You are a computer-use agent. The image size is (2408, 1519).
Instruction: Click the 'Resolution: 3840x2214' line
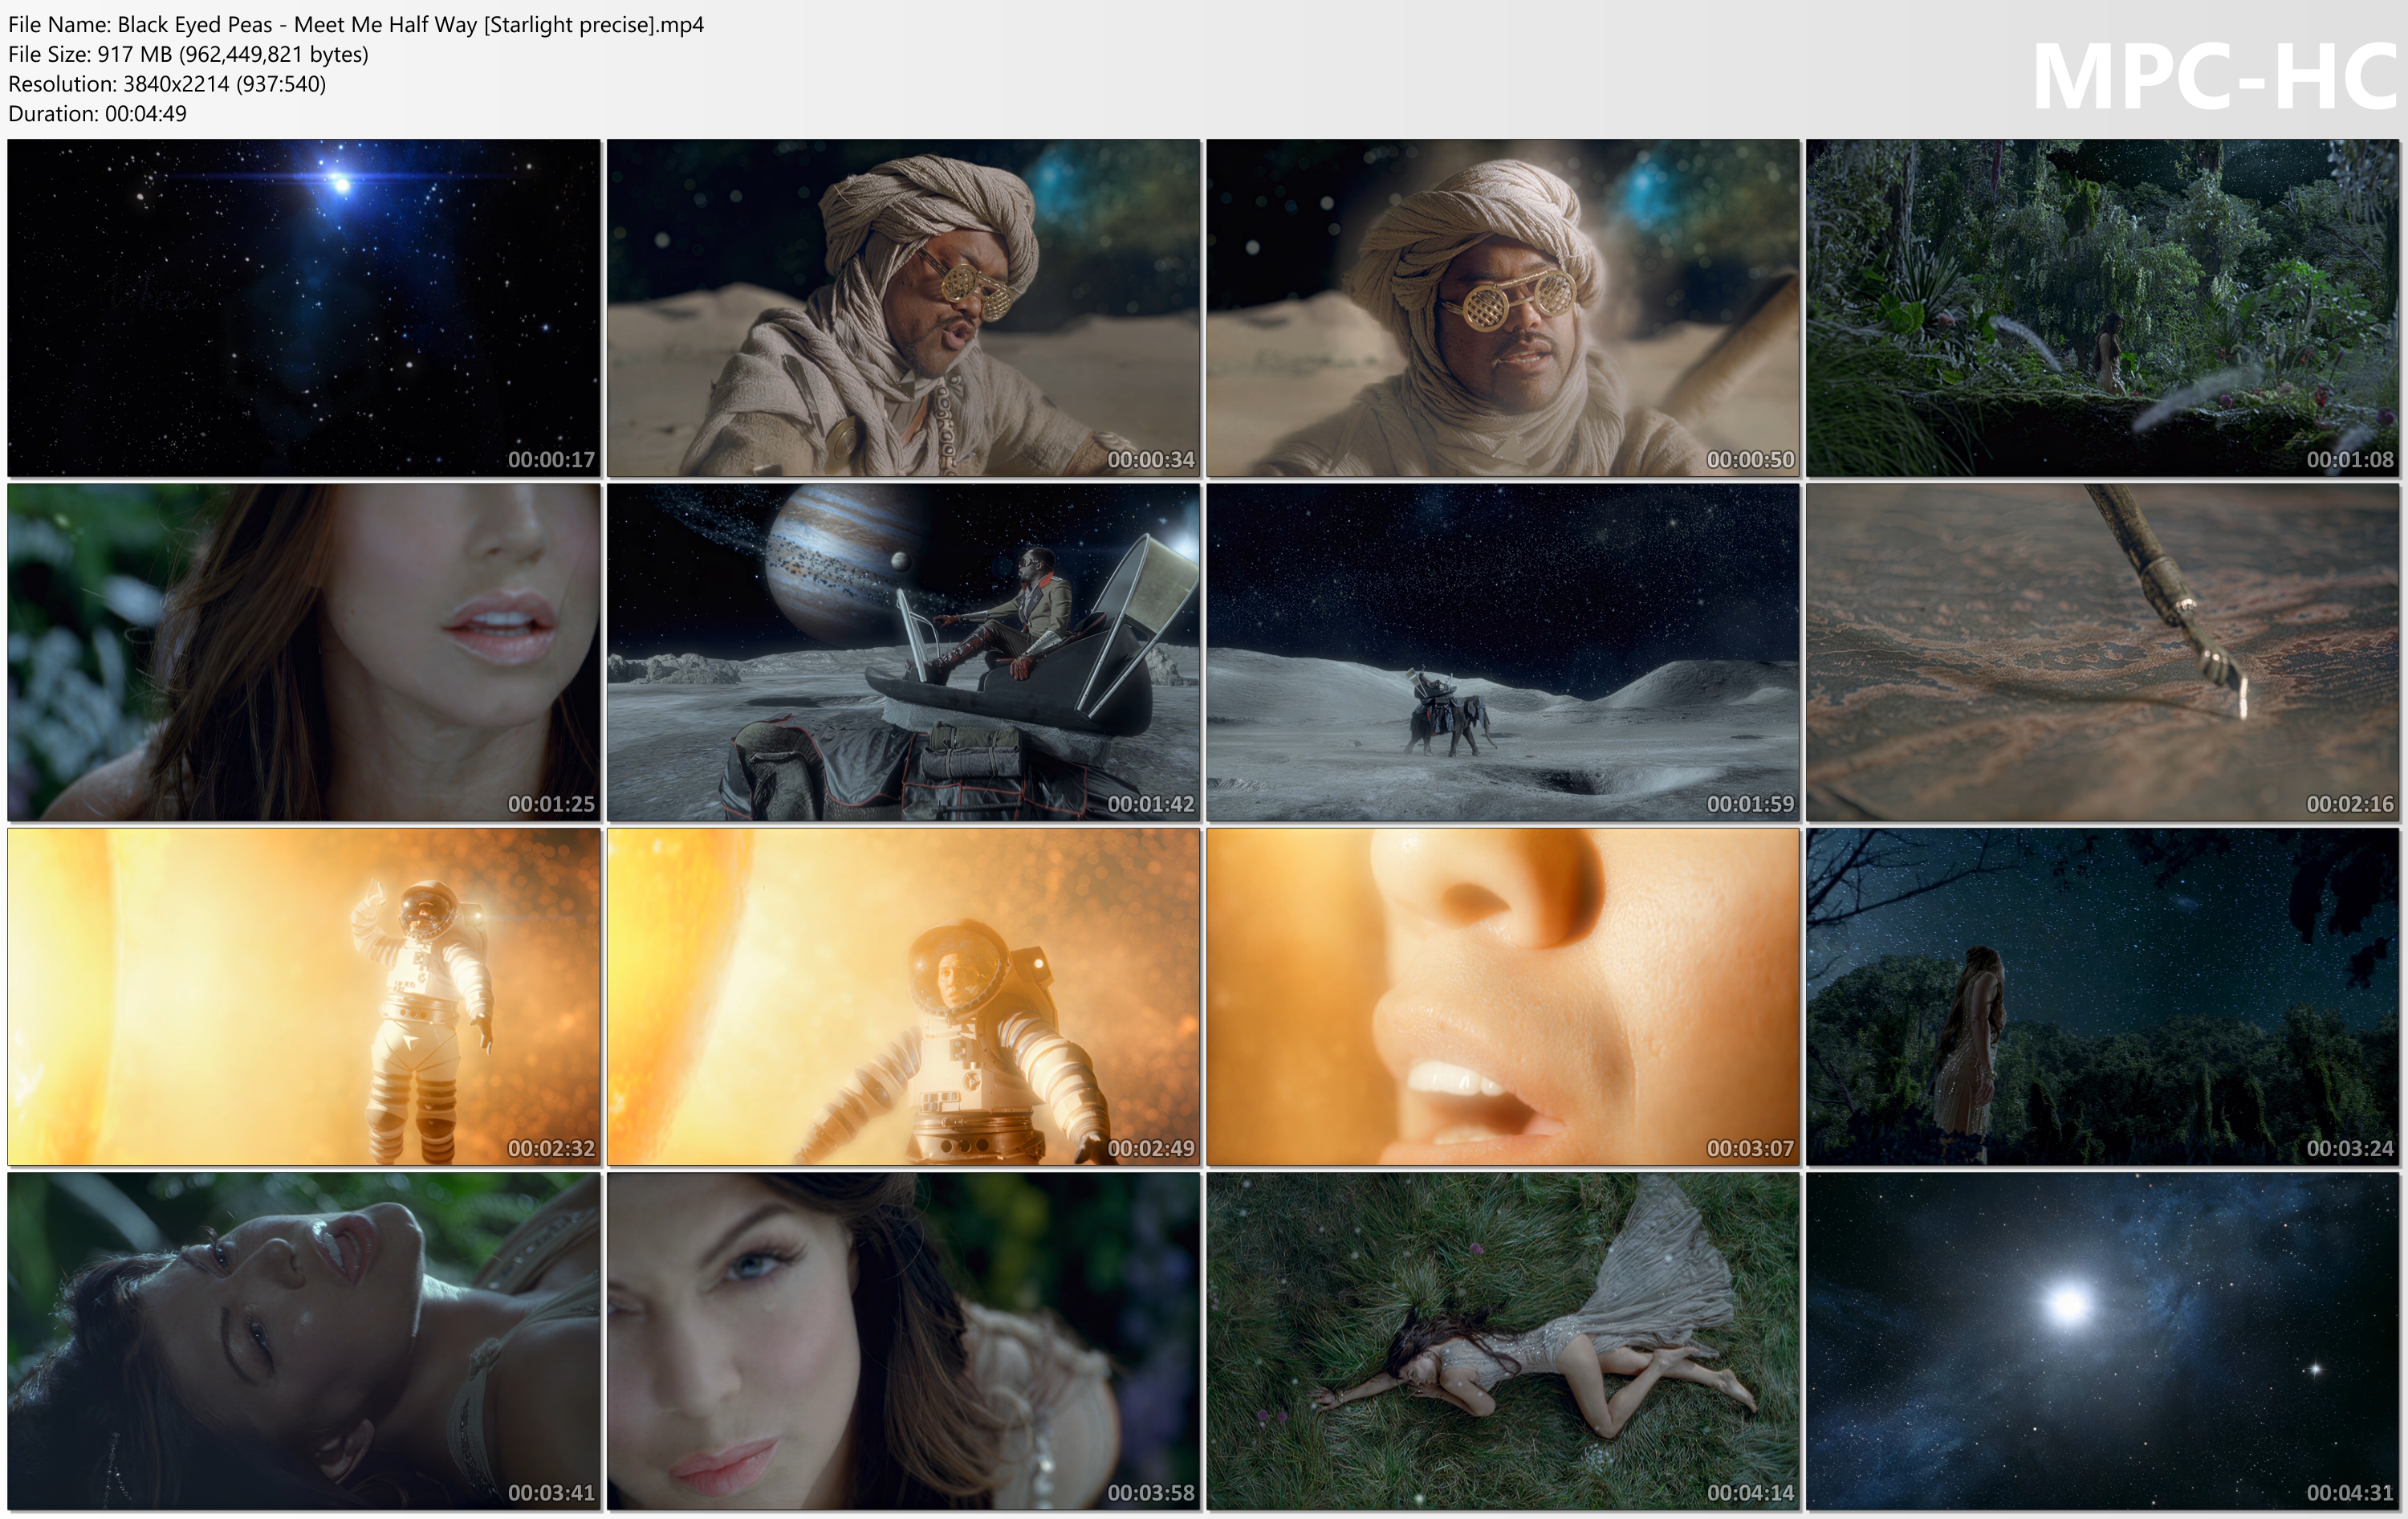[167, 84]
